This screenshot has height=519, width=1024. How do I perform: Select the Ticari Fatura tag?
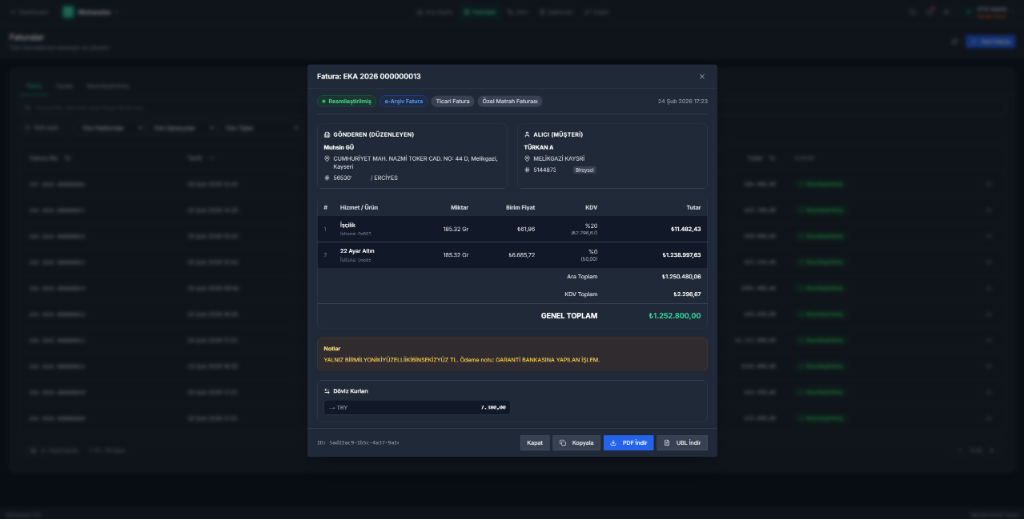tap(452, 101)
